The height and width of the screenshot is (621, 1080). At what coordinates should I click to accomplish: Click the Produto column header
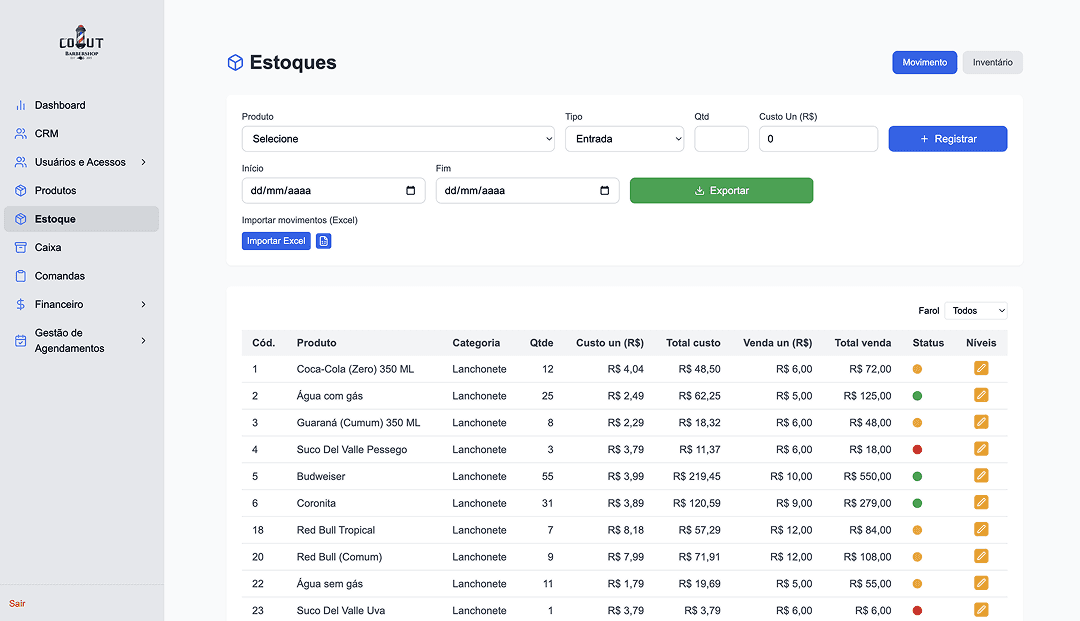coord(316,343)
